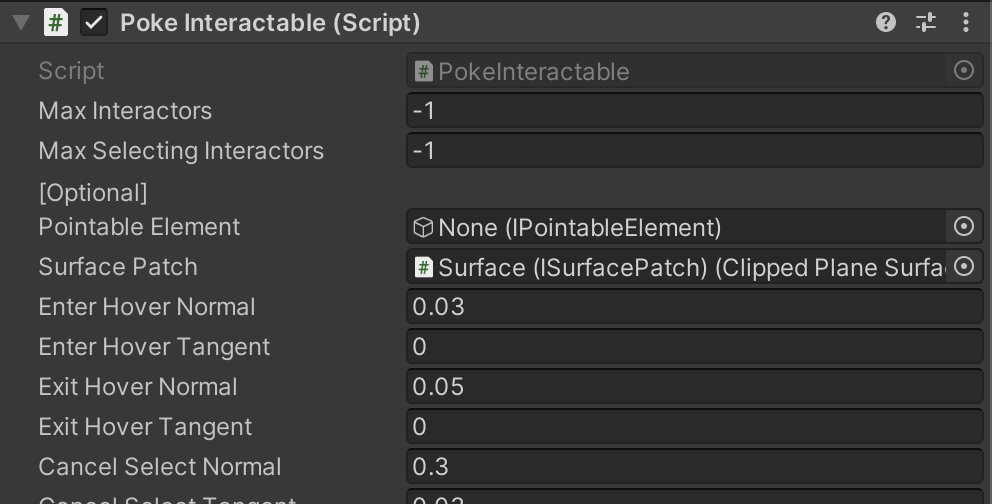The width and height of the screenshot is (992, 504).
Task: Open the component three-dot context menu
Action: tap(965, 22)
